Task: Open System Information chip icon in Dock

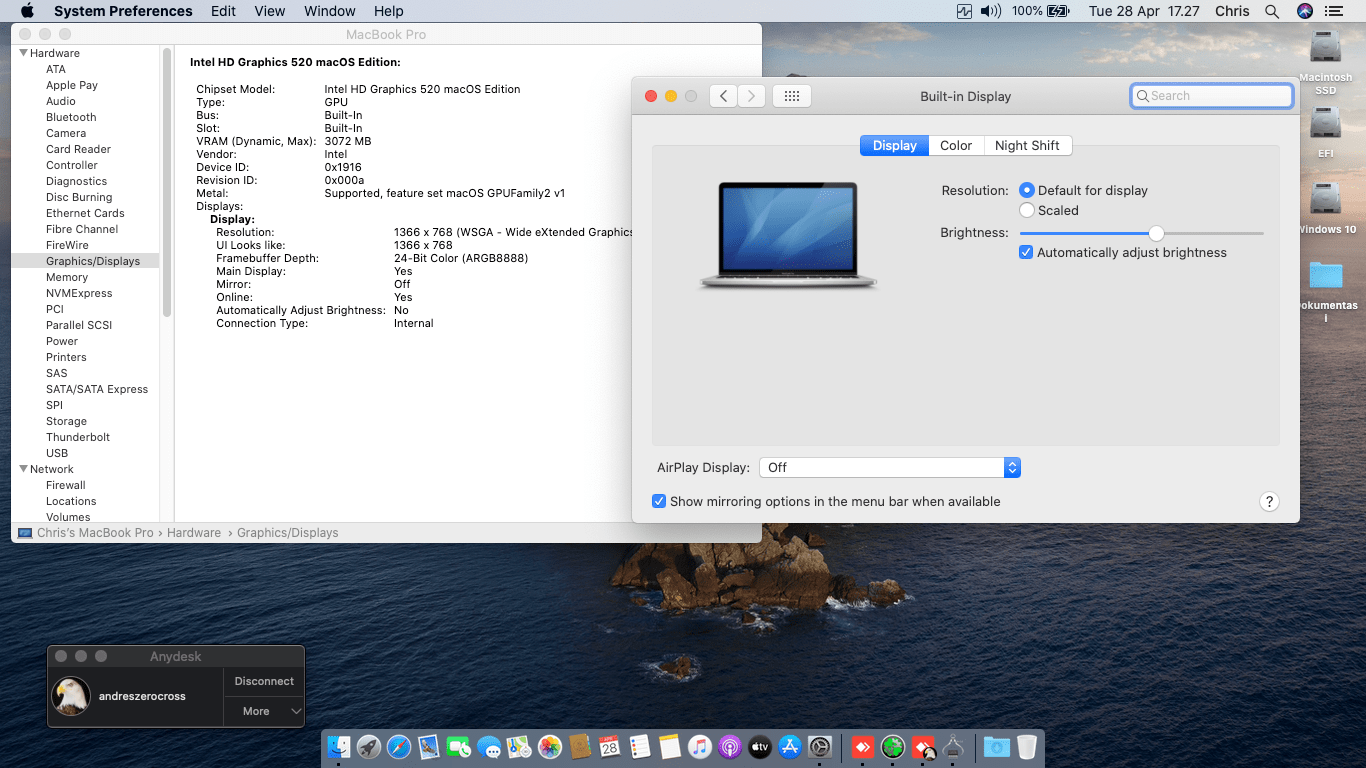Action: (953, 746)
